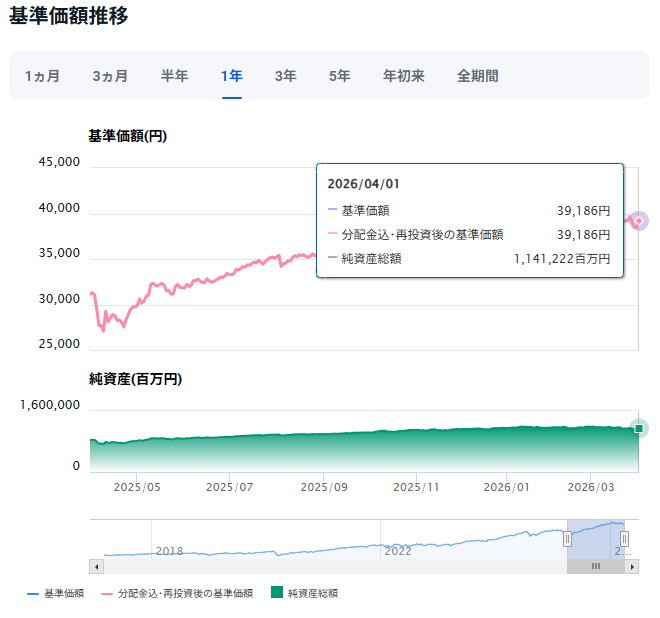Viewport: 660px width, 618px height.
Task: Switch chart to 3年 range
Action: (285, 76)
